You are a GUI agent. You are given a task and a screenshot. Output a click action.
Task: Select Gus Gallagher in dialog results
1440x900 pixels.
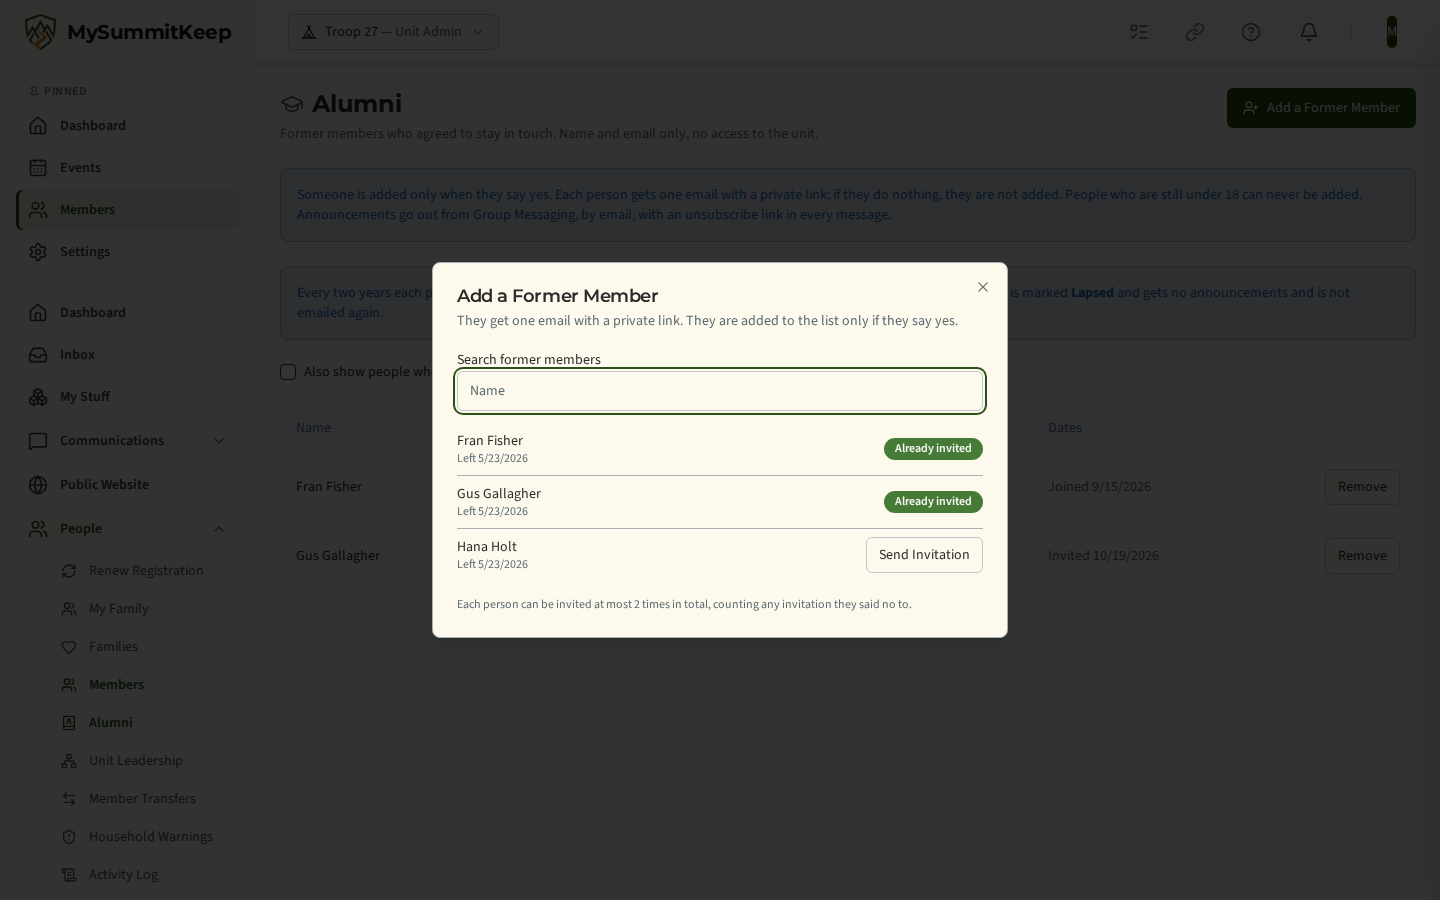pyautogui.click(x=499, y=494)
